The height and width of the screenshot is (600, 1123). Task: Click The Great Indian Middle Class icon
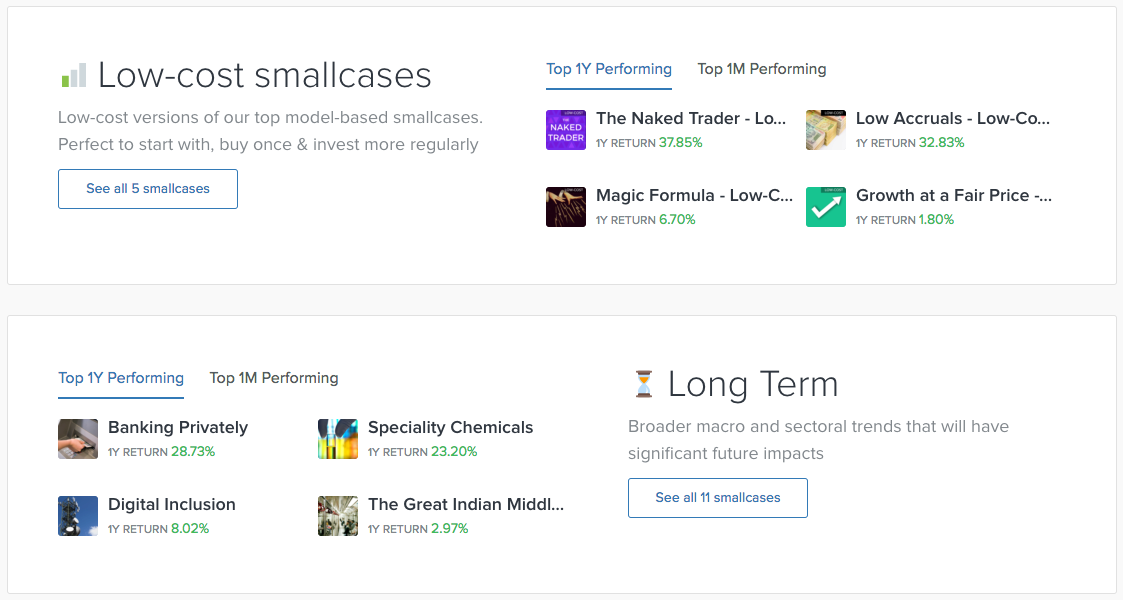337,516
